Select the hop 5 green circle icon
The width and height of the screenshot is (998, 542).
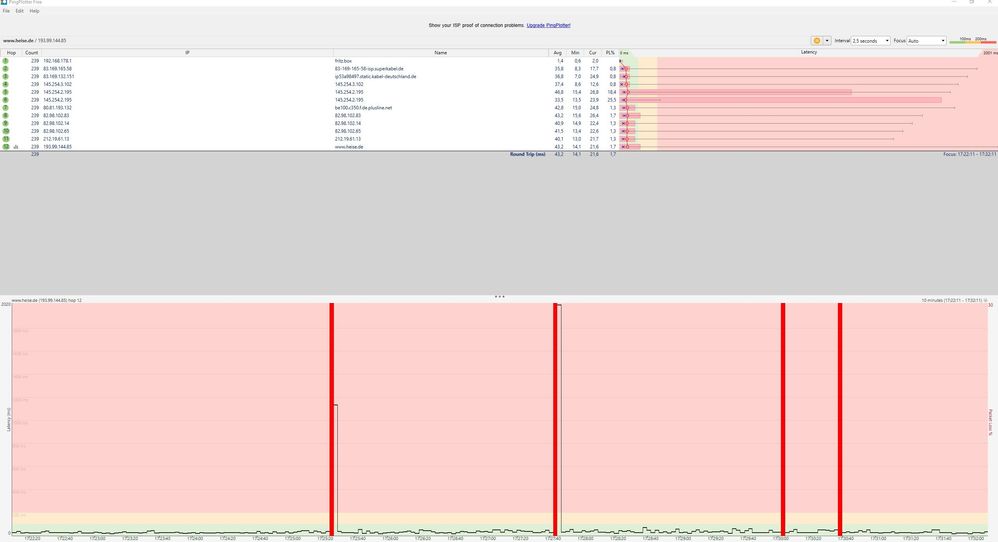[x=6, y=92]
